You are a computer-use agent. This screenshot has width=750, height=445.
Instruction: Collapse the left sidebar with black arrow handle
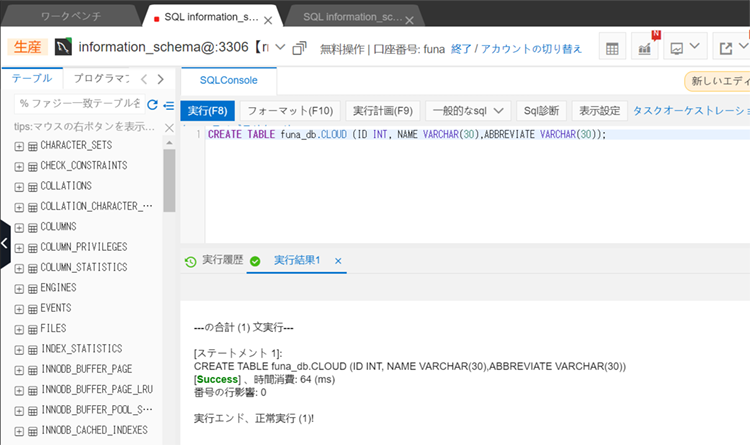pyautogui.click(x=5, y=244)
